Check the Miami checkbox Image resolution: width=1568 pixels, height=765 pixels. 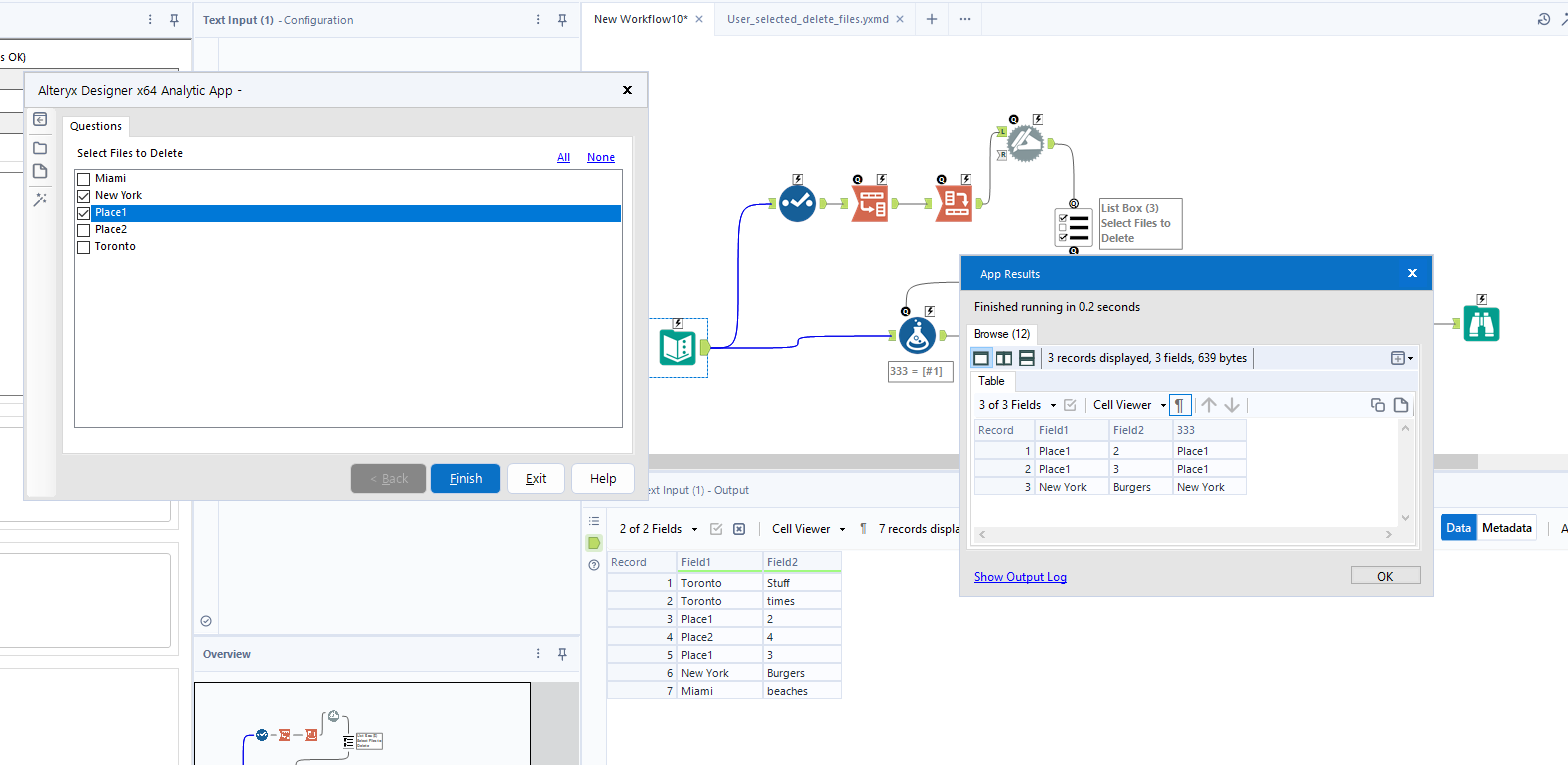click(x=84, y=179)
